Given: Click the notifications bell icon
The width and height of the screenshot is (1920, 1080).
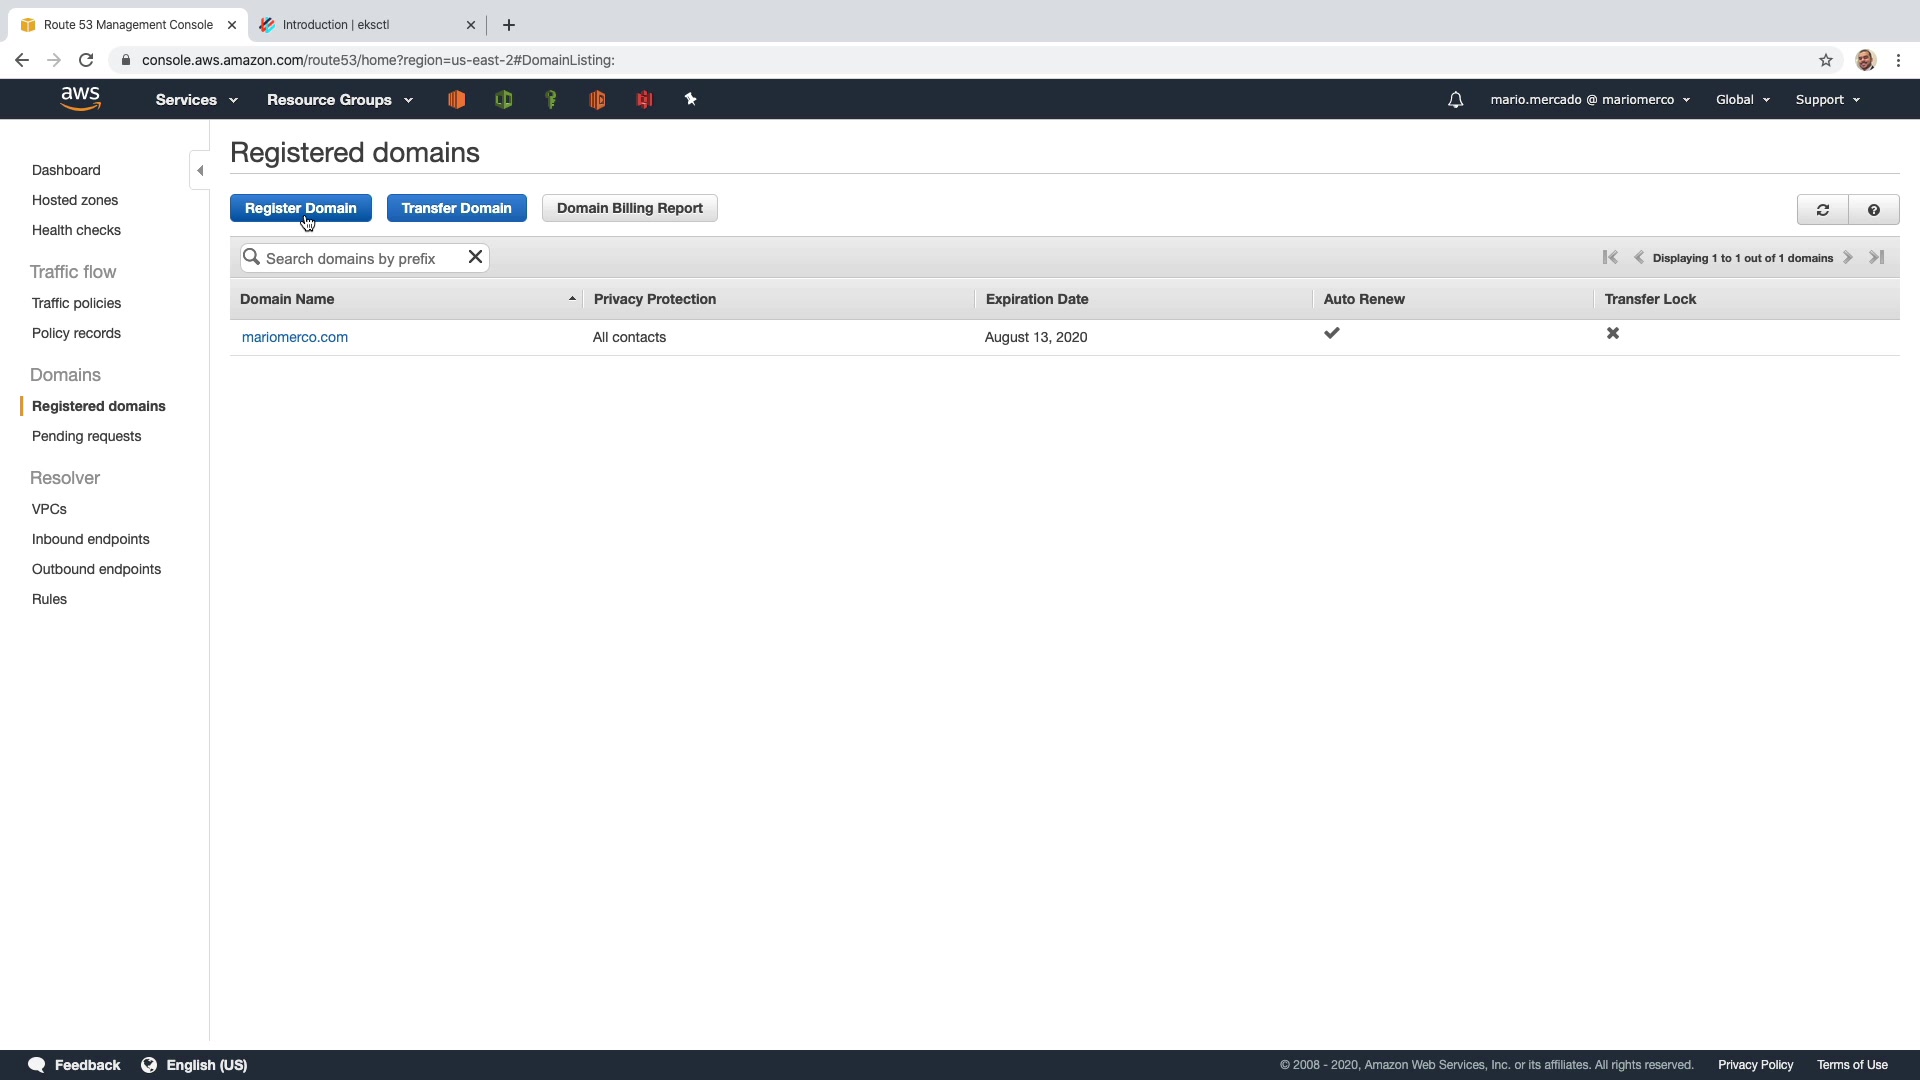Looking at the screenshot, I should [1455, 100].
